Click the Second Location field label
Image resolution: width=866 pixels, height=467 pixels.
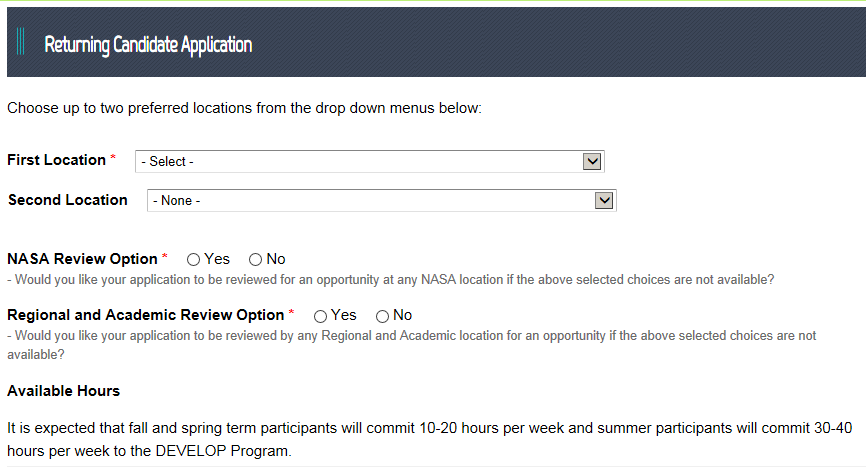68,200
